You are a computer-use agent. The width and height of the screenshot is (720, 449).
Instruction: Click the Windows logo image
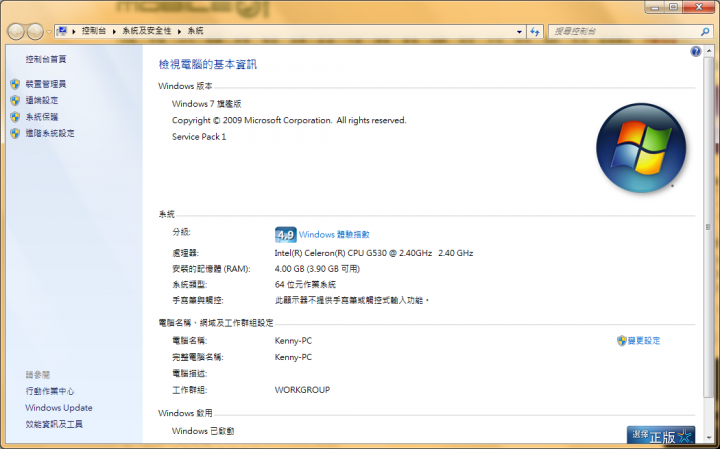click(x=641, y=148)
